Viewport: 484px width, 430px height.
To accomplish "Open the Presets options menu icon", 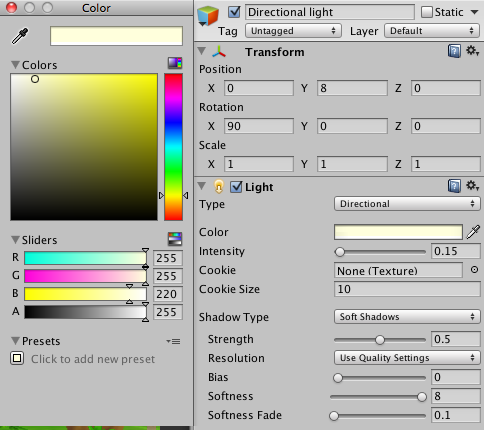I will click(173, 341).
